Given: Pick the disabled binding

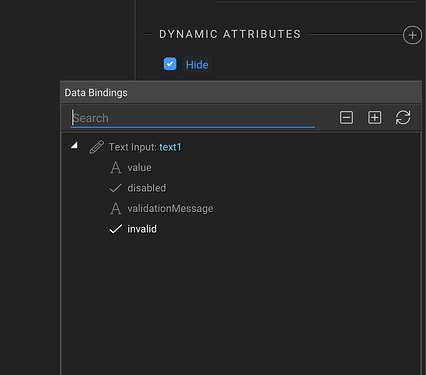Looking at the screenshot, I should (147, 188).
